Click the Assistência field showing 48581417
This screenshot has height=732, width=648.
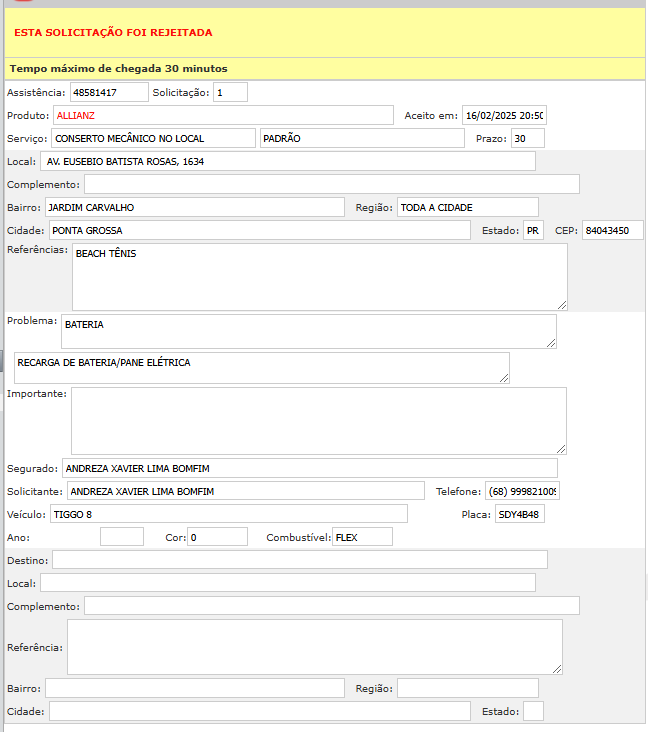click(108, 93)
